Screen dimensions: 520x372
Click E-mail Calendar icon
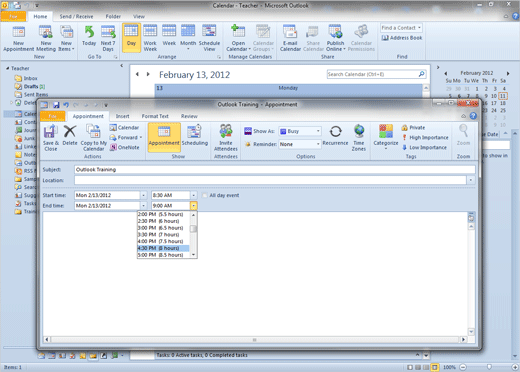click(x=290, y=39)
